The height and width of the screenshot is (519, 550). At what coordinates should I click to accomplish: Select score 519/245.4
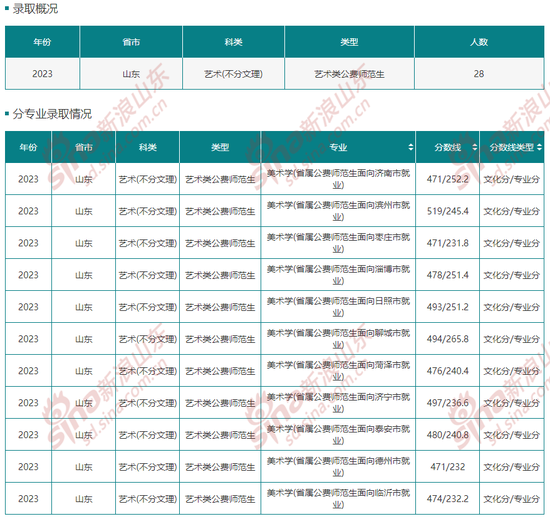pos(448,211)
